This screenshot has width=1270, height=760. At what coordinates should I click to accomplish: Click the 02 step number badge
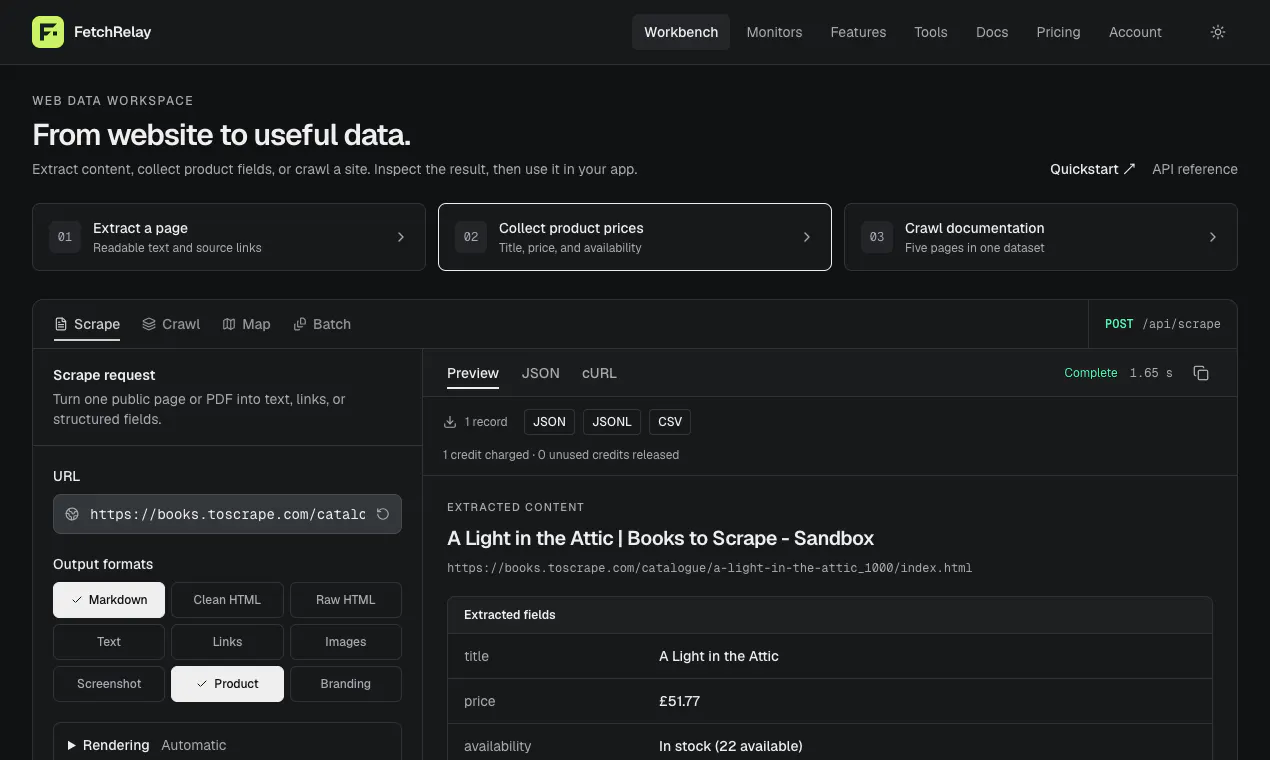471,237
